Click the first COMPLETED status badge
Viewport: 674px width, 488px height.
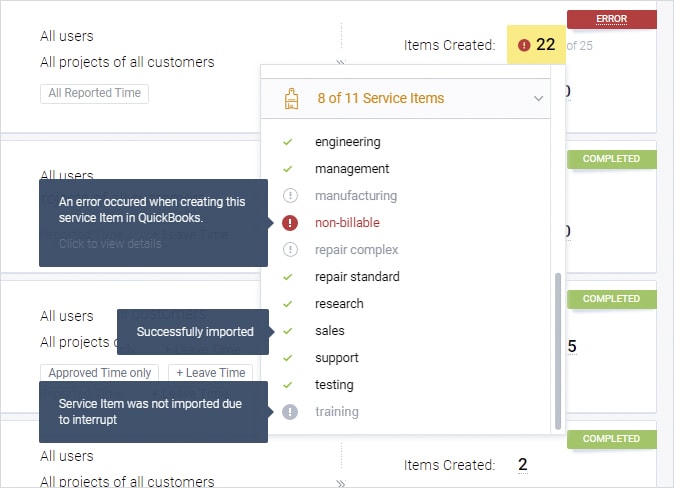[611, 159]
